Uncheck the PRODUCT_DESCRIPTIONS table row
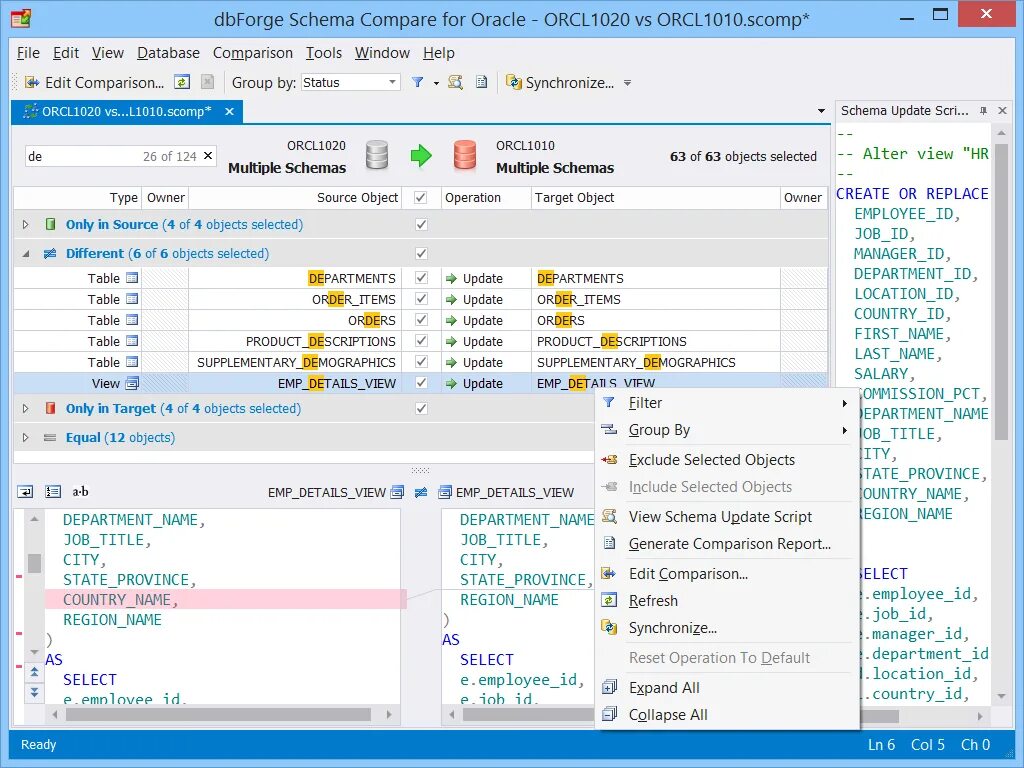Image resolution: width=1024 pixels, height=768 pixels. point(421,341)
